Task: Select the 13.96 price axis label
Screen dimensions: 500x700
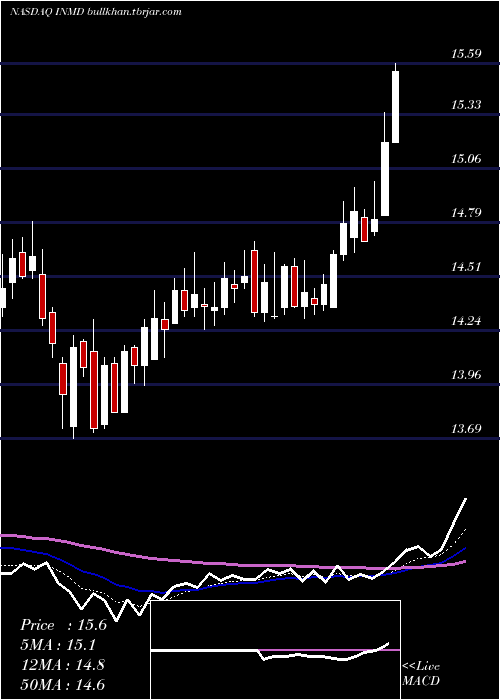Action: point(466,375)
